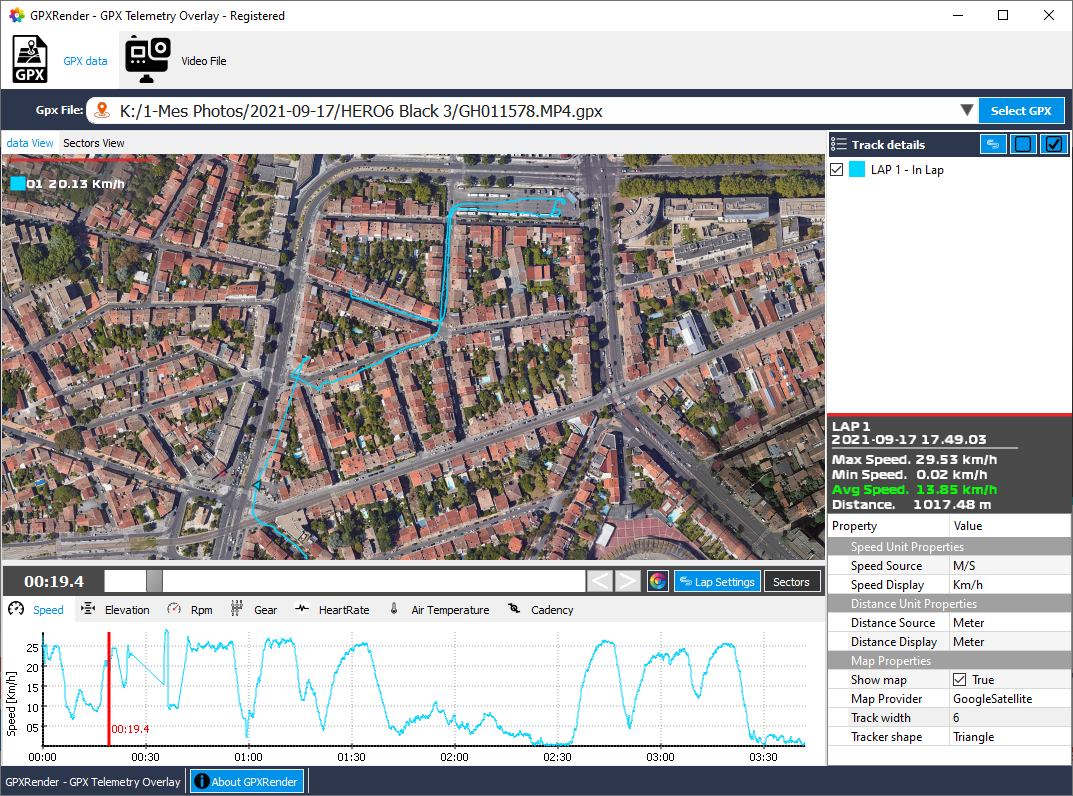Click the track reverse icon in Track details header

point(993,144)
